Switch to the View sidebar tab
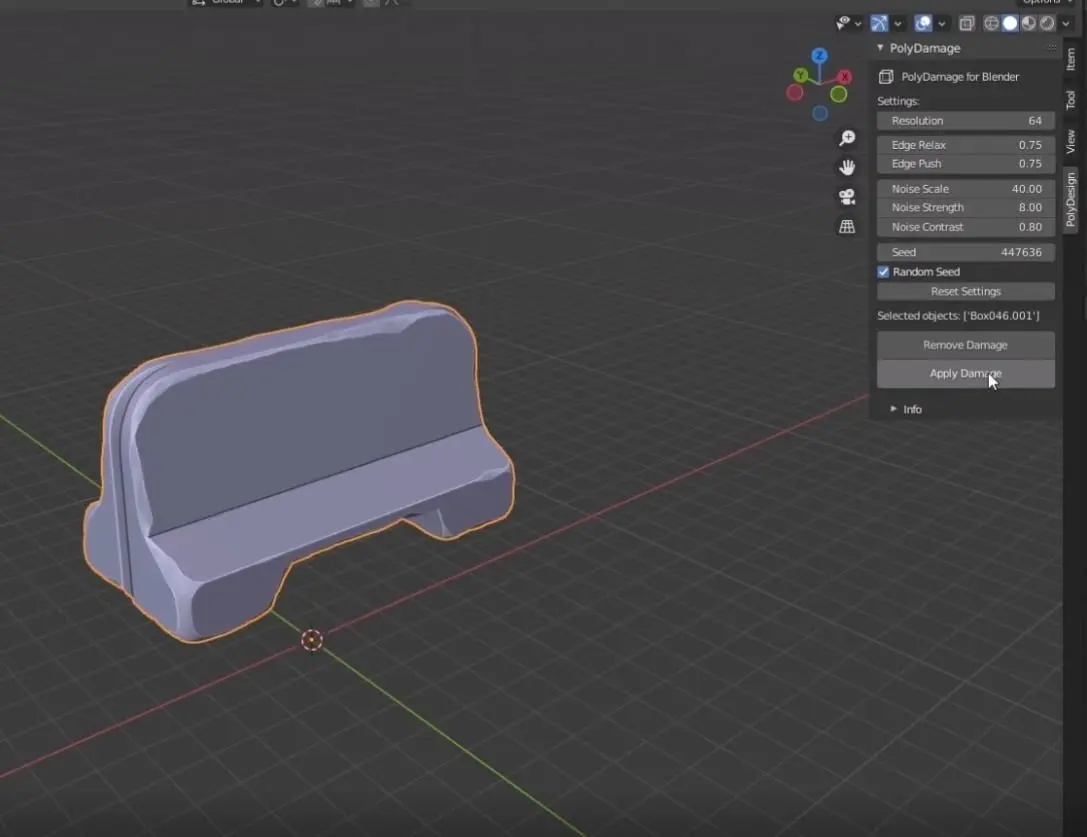 pos(1071,141)
